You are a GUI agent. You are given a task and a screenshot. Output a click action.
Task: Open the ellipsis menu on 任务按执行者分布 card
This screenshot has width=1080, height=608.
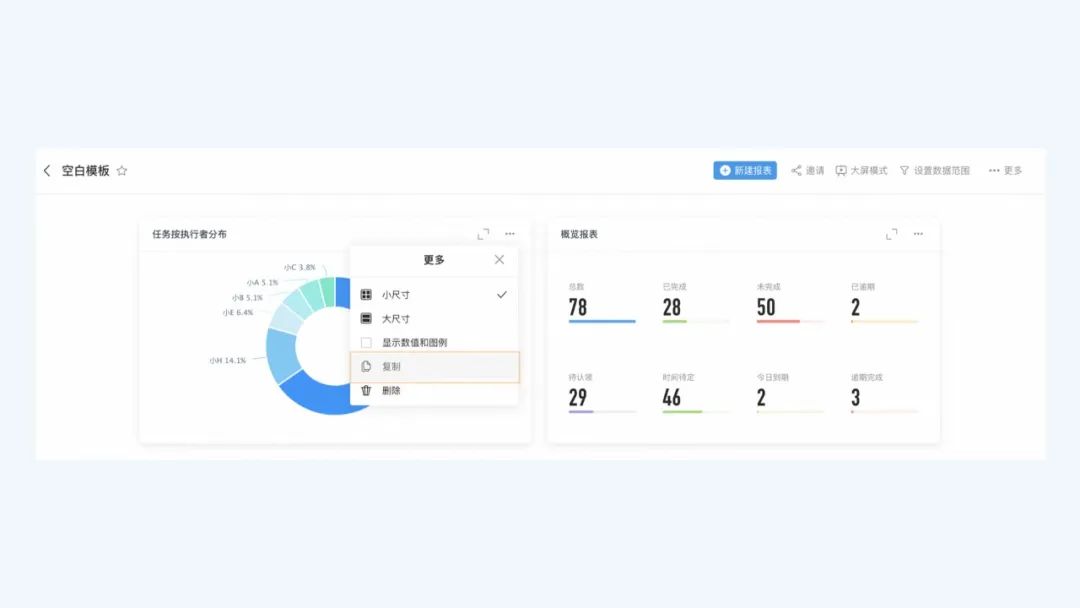510,234
